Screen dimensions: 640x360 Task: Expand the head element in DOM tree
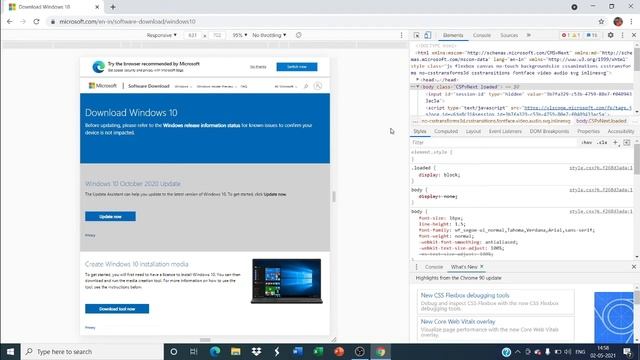click(x=418, y=80)
